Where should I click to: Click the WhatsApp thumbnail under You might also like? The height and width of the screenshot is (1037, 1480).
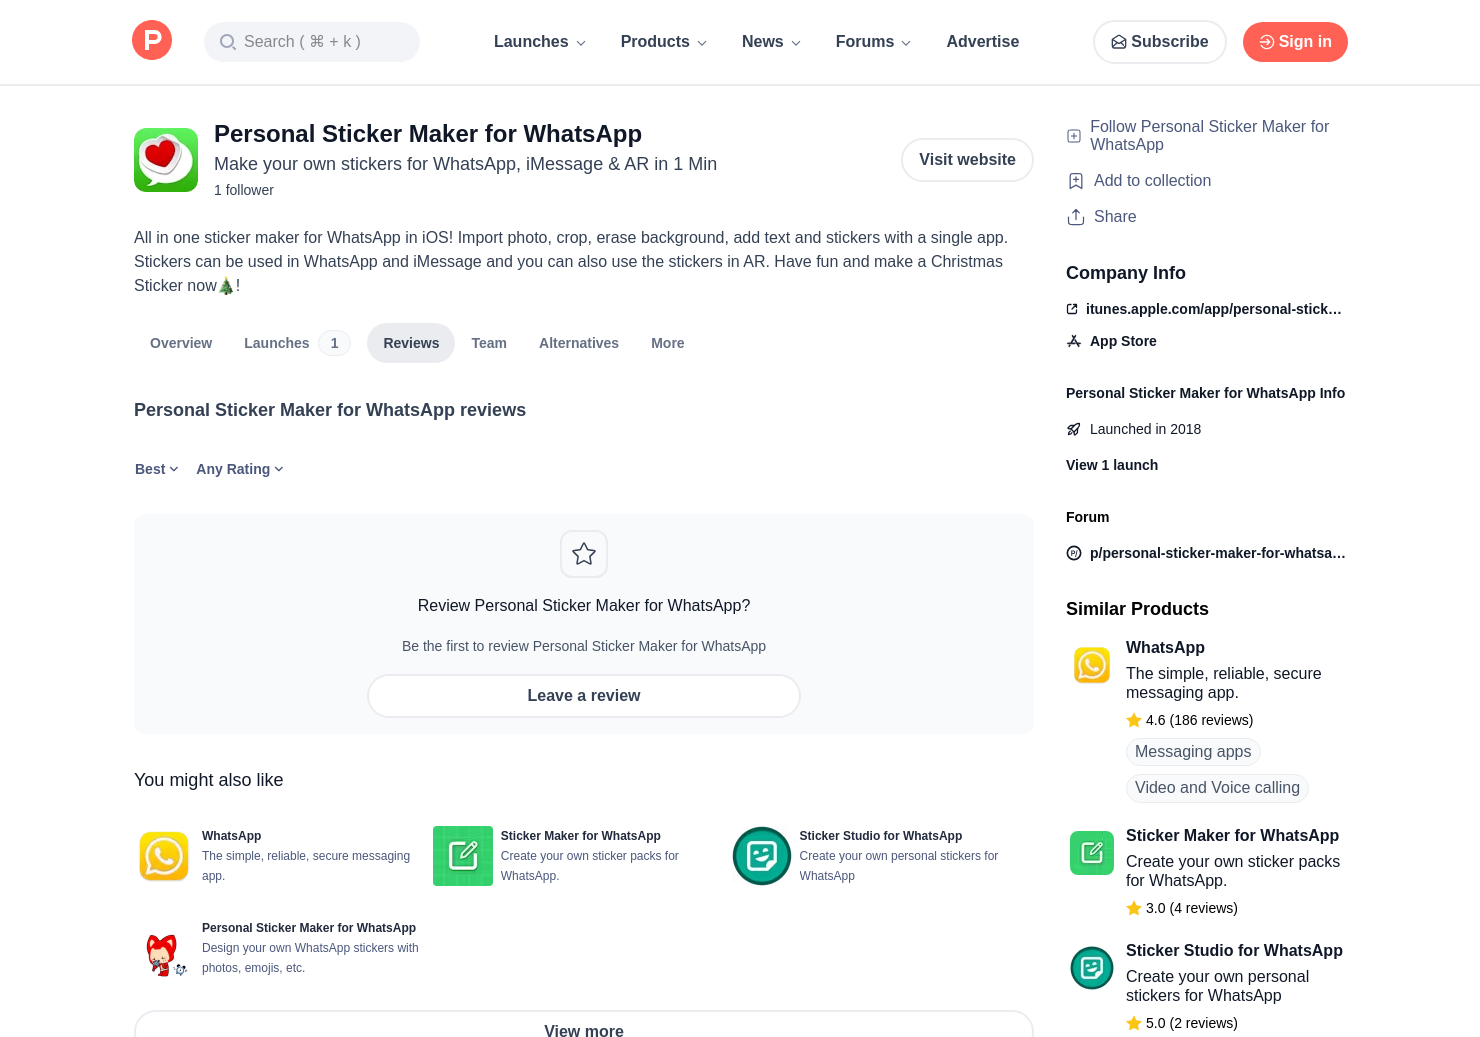click(164, 856)
